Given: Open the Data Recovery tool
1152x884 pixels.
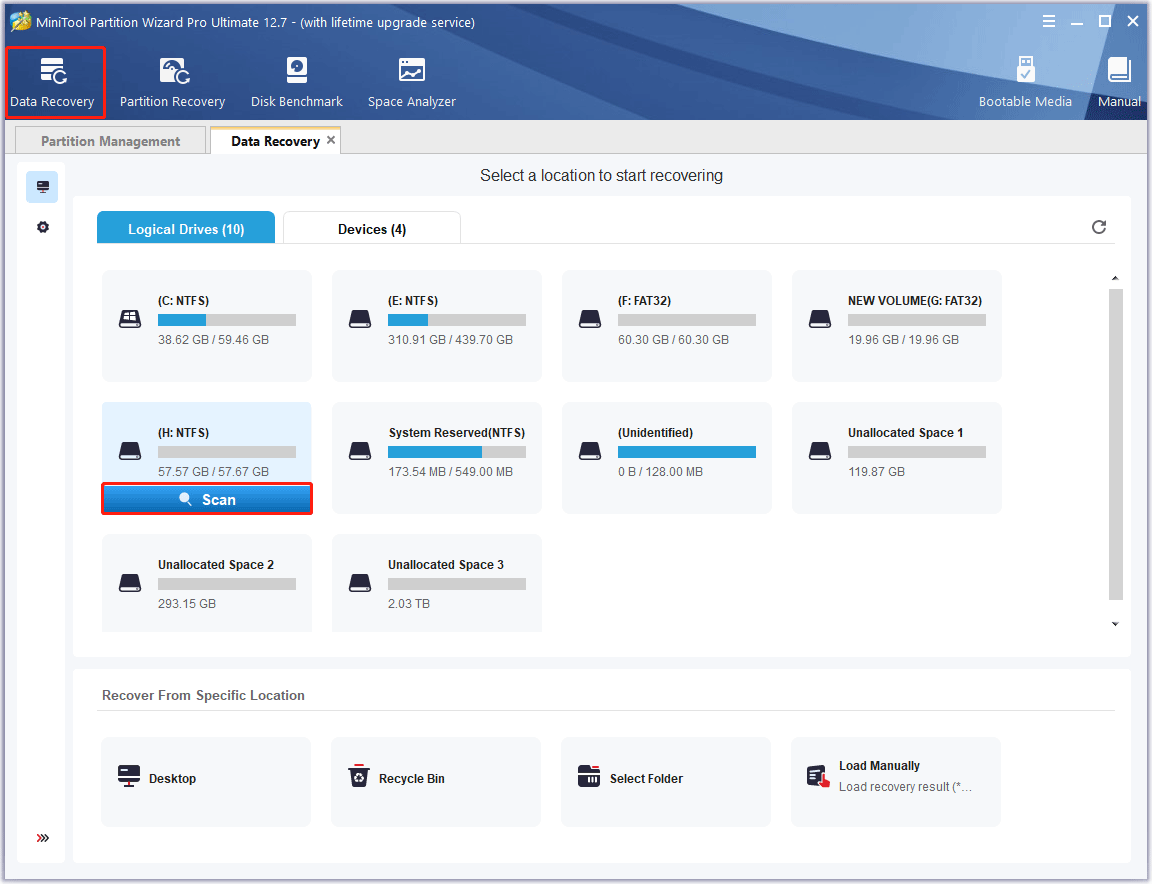Looking at the screenshot, I should point(53,82).
